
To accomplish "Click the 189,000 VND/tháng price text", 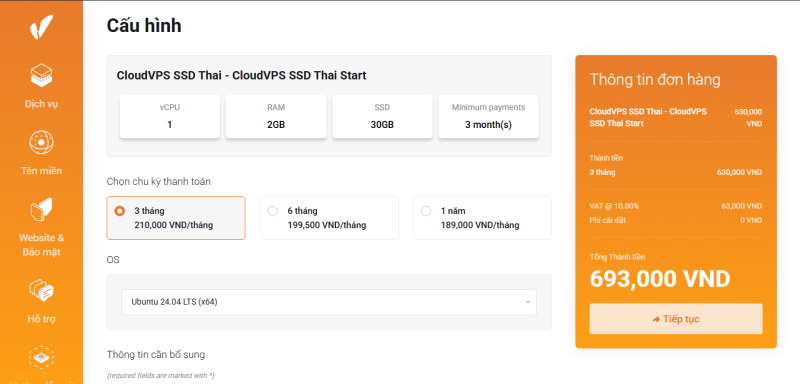I will point(480,225).
